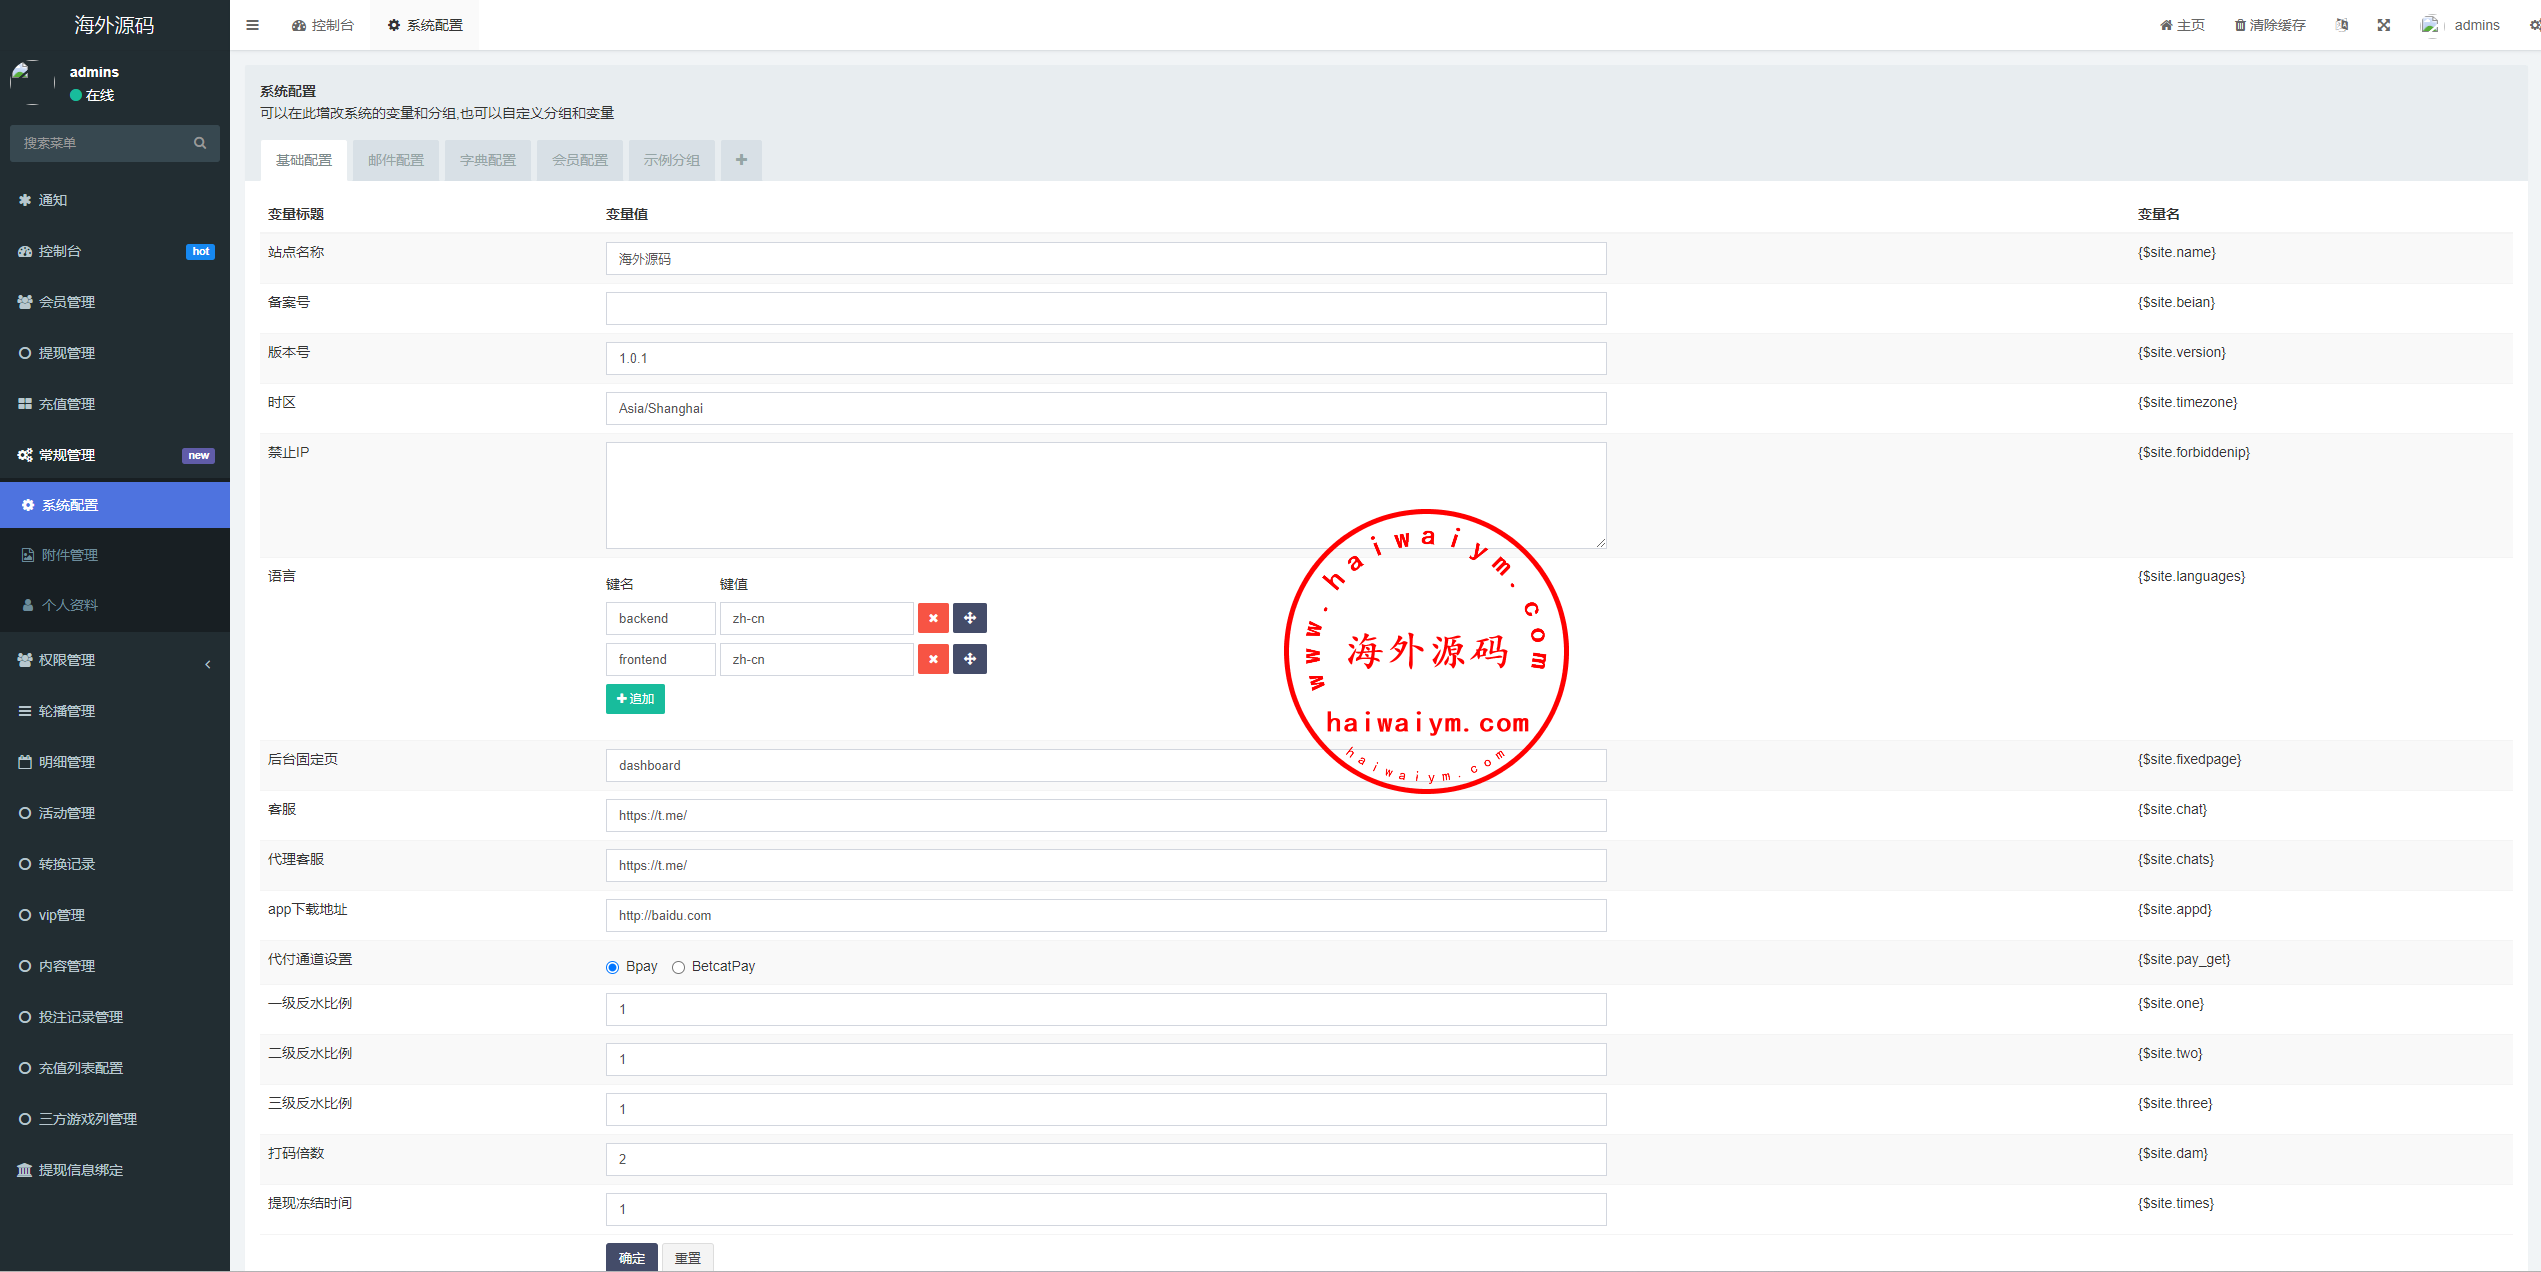This screenshot has height=1272, width=2541.
Task: Click the move handle on the frontend language row
Action: (x=969, y=659)
